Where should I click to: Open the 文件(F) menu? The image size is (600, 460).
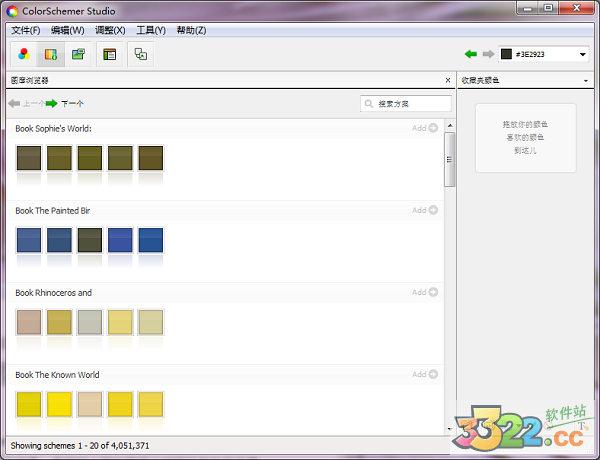(x=26, y=30)
